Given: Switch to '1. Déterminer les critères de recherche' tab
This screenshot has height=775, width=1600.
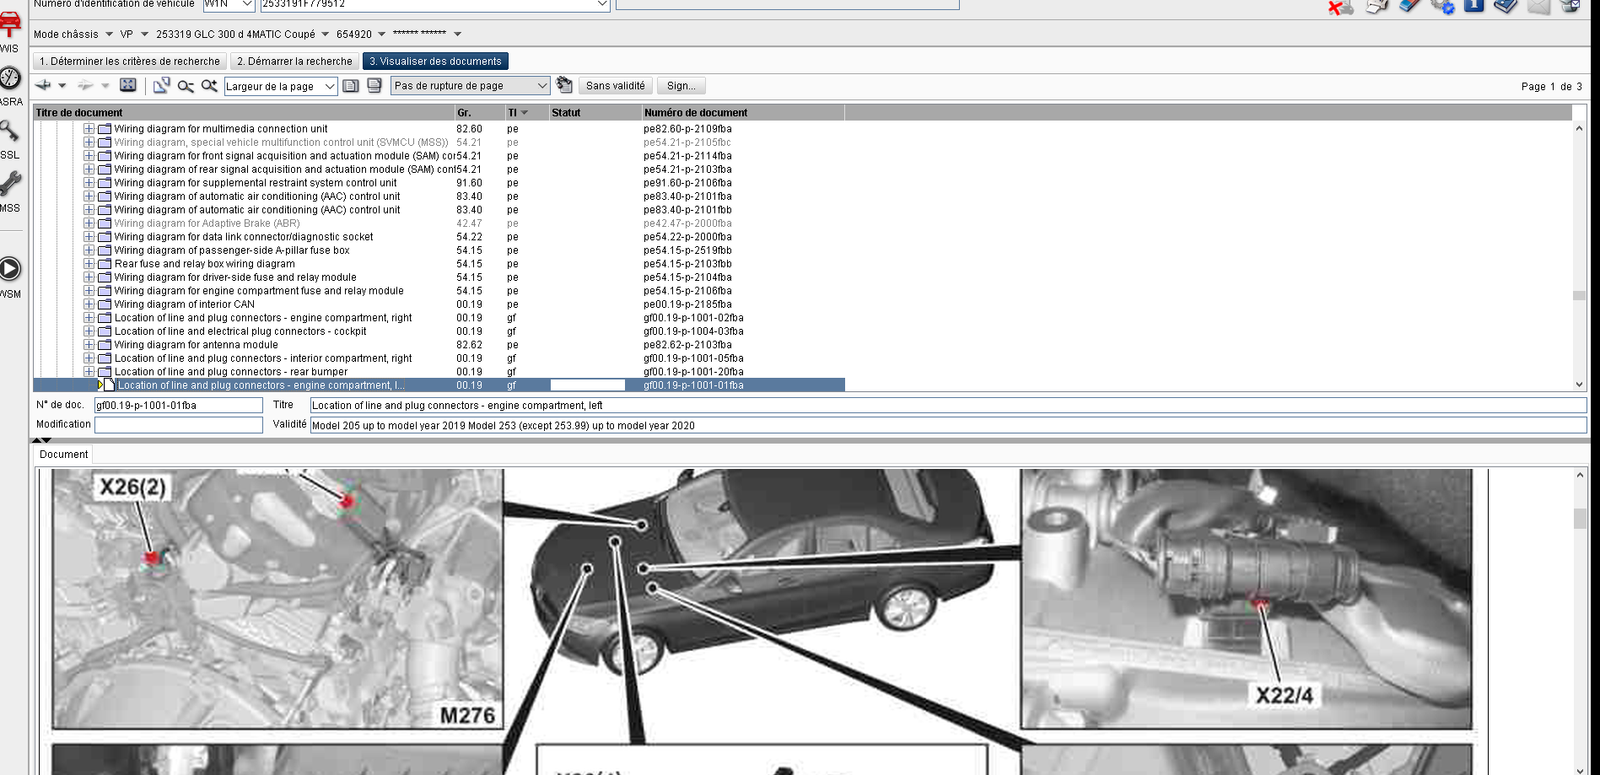Looking at the screenshot, I should [130, 61].
